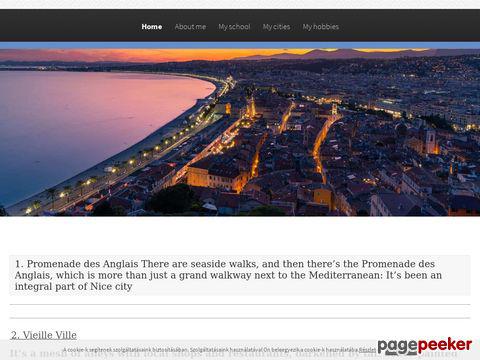The width and height of the screenshot is (480, 360).
Task: Click the pagepeeker logo
Action: click(425, 346)
